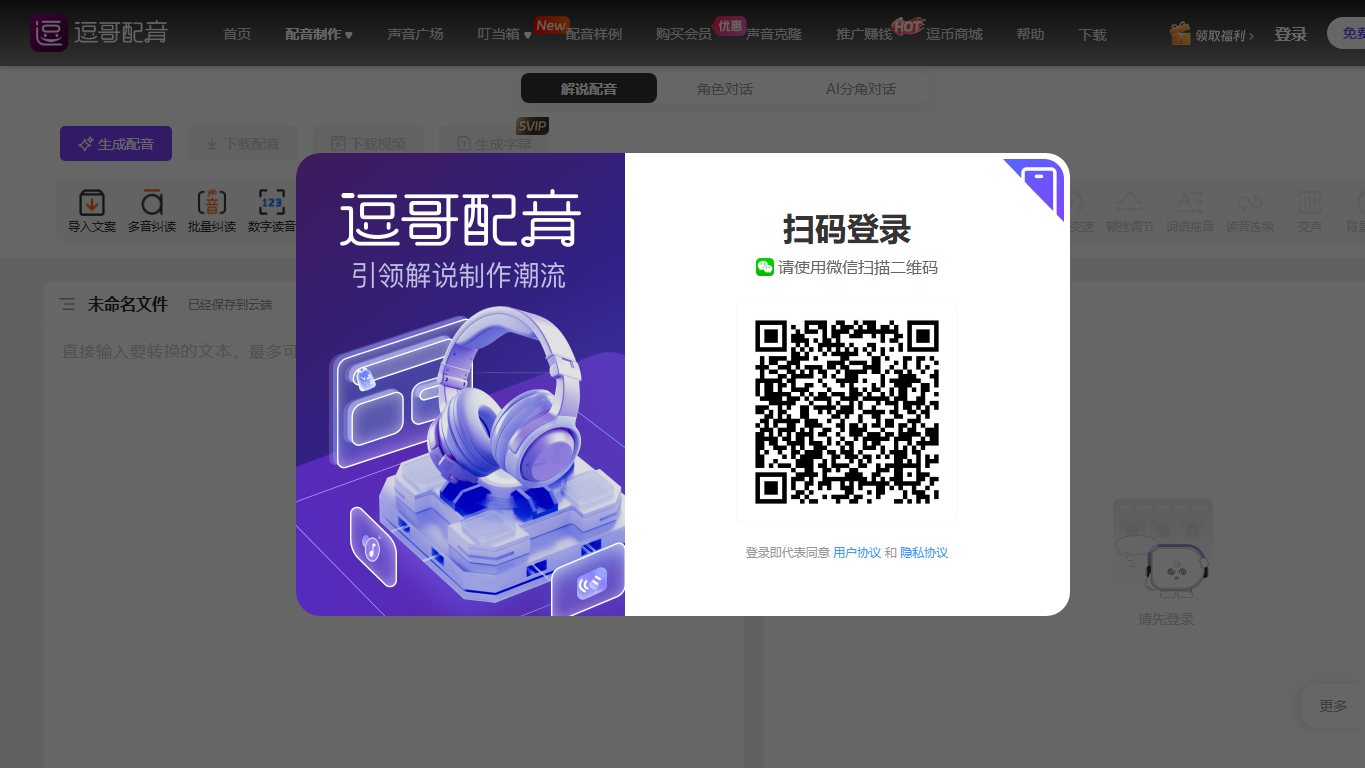Click the 逗哥配音 logo in header

tap(99, 33)
